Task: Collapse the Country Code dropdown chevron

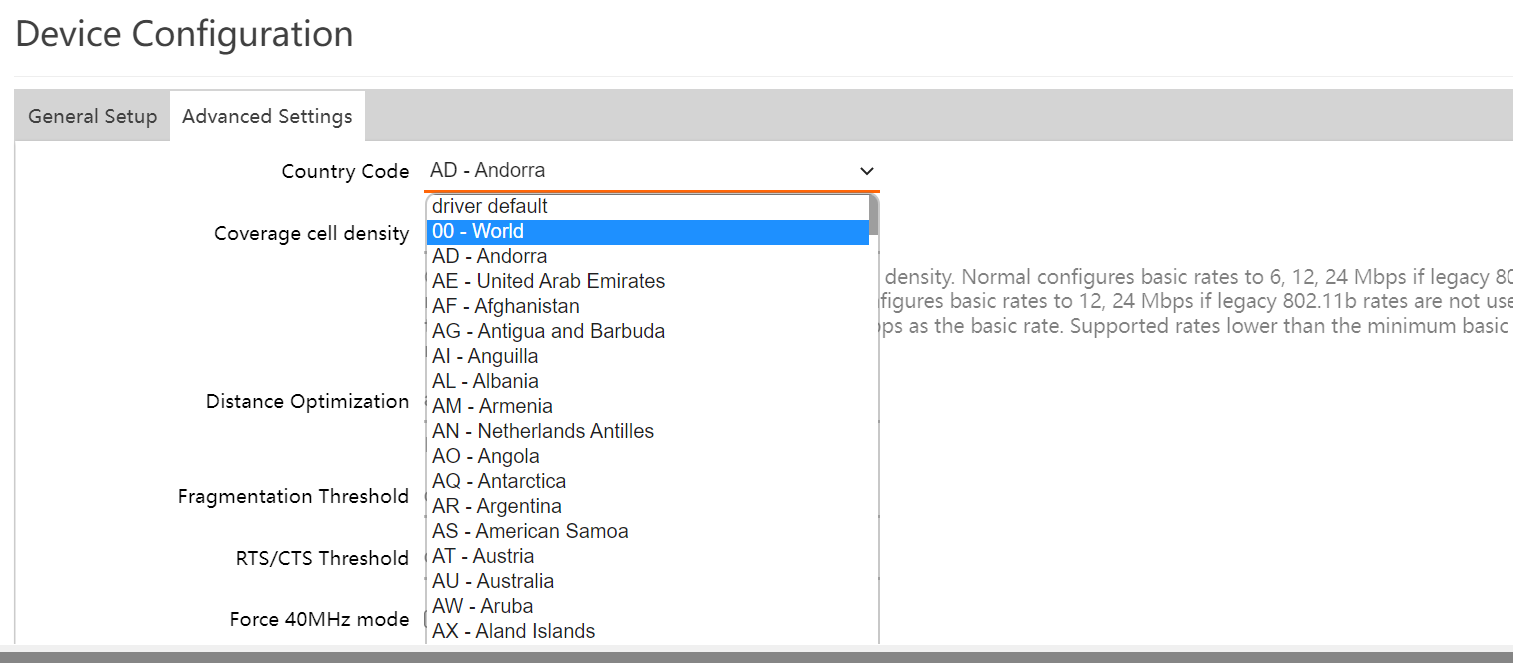Action: tap(866, 171)
